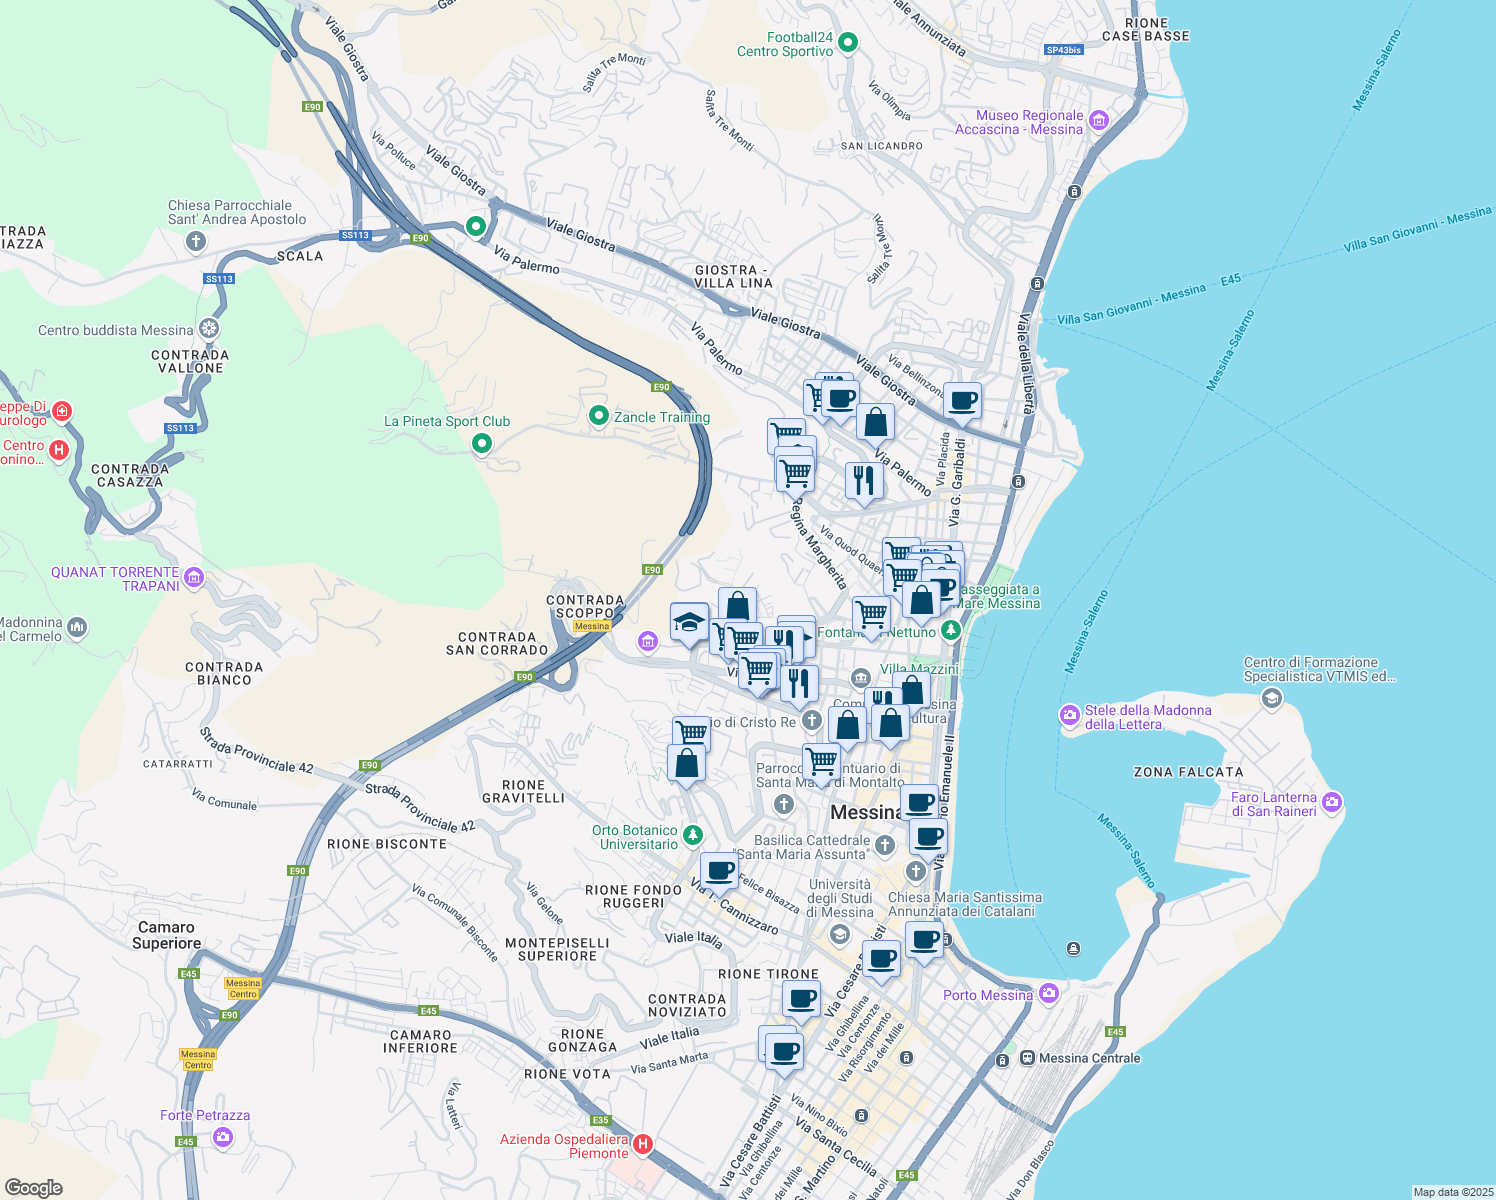This screenshot has height=1200, width=1496.
Task: Click the Centro buddhista Messina marker
Action: pos(210,329)
